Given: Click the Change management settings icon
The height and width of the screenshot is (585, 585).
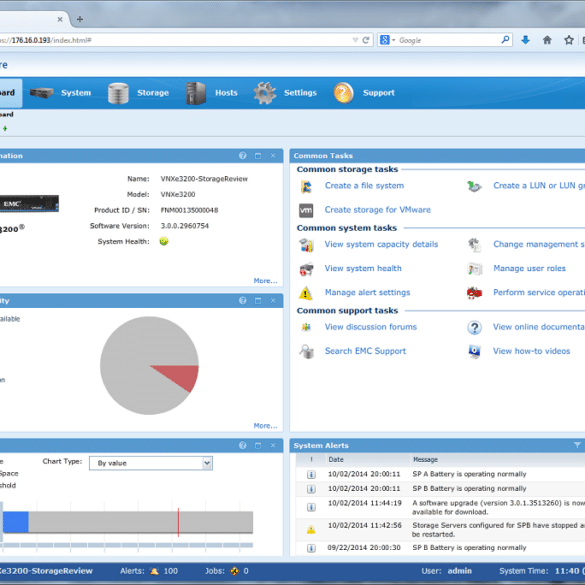Looking at the screenshot, I should tap(475, 245).
